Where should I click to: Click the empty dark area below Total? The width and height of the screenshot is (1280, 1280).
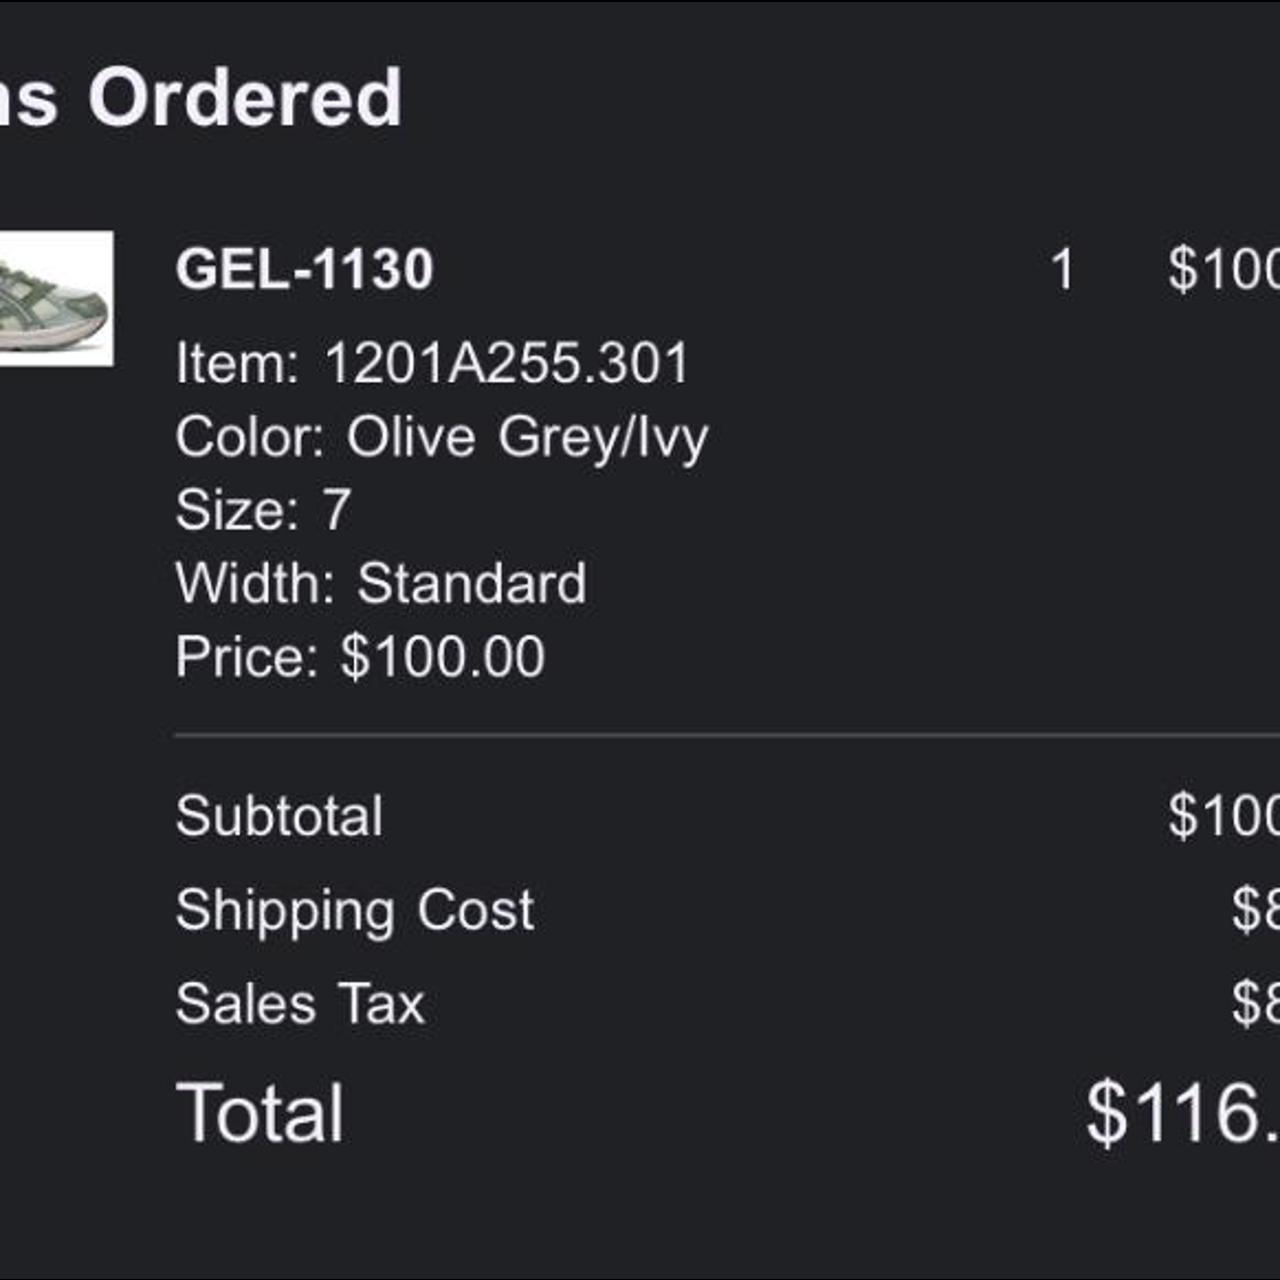coord(640,1220)
